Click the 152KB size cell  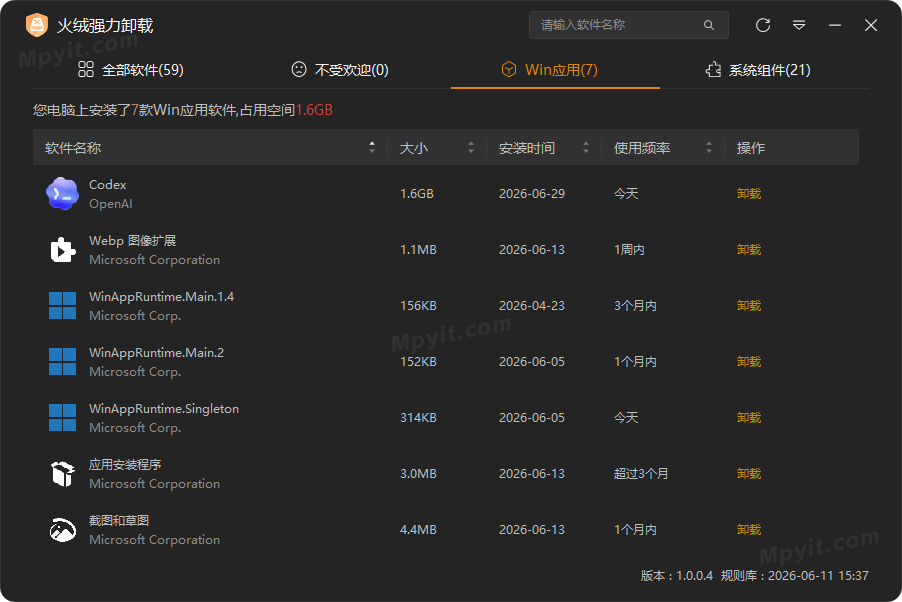click(418, 361)
